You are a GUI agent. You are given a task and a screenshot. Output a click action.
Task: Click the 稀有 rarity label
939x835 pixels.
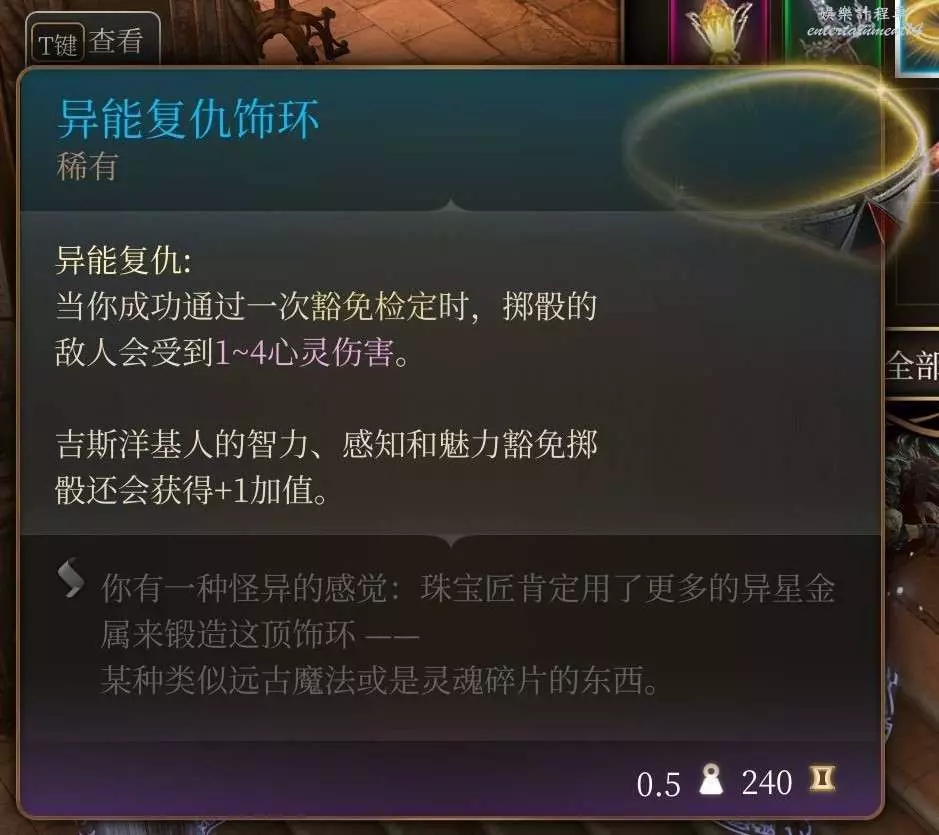[87, 166]
